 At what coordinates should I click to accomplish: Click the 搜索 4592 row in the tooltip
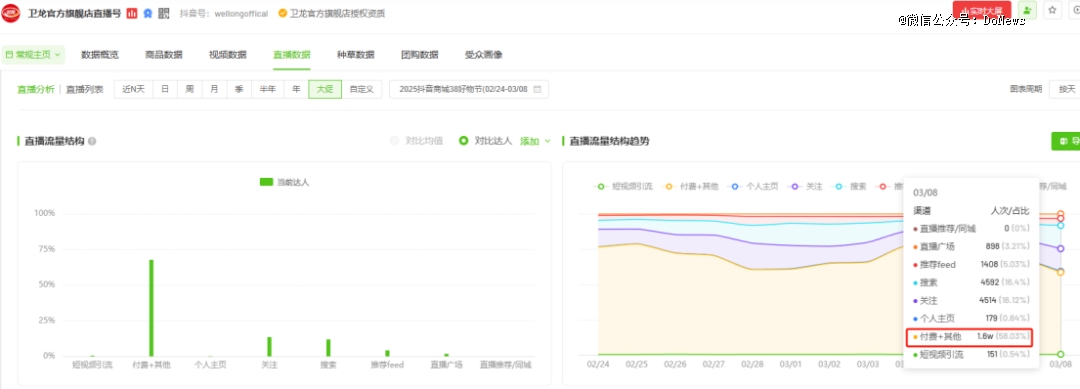pyautogui.click(x=971, y=282)
